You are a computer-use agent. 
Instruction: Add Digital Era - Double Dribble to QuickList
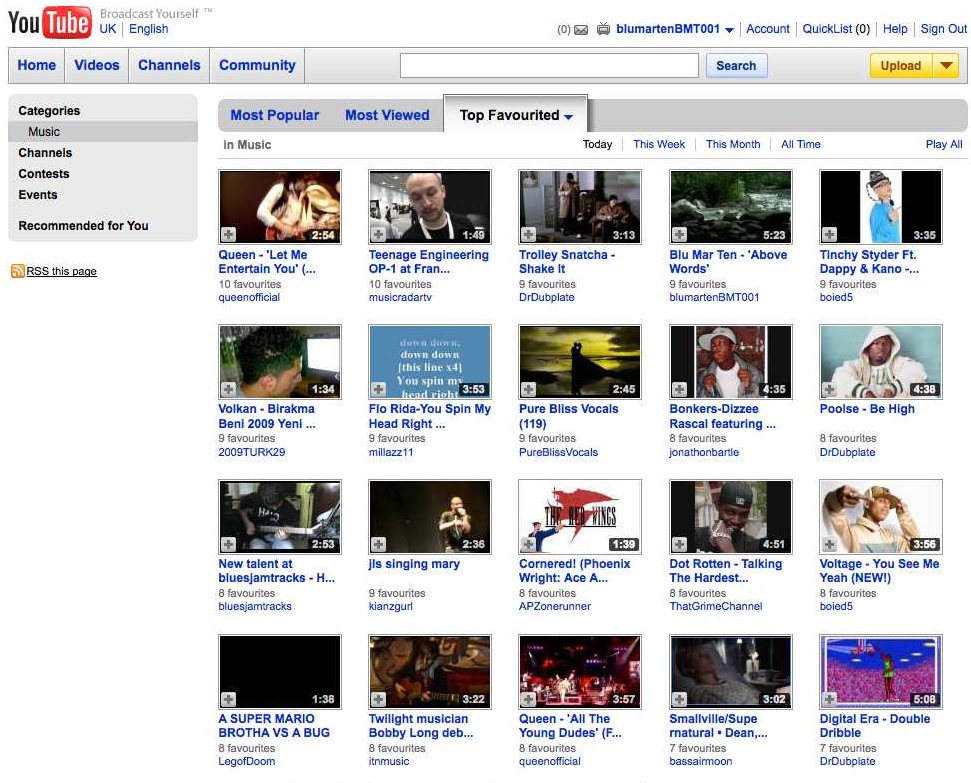point(829,699)
